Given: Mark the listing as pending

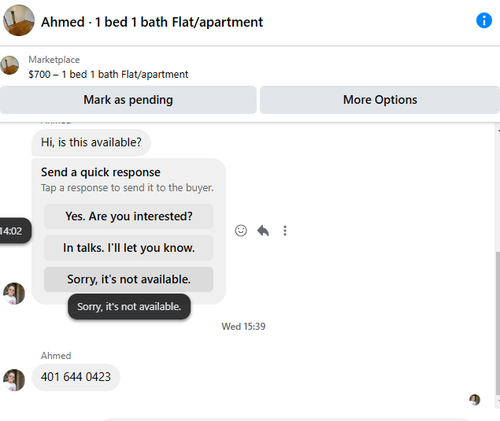Looking at the screenshot, I should 128,100.
